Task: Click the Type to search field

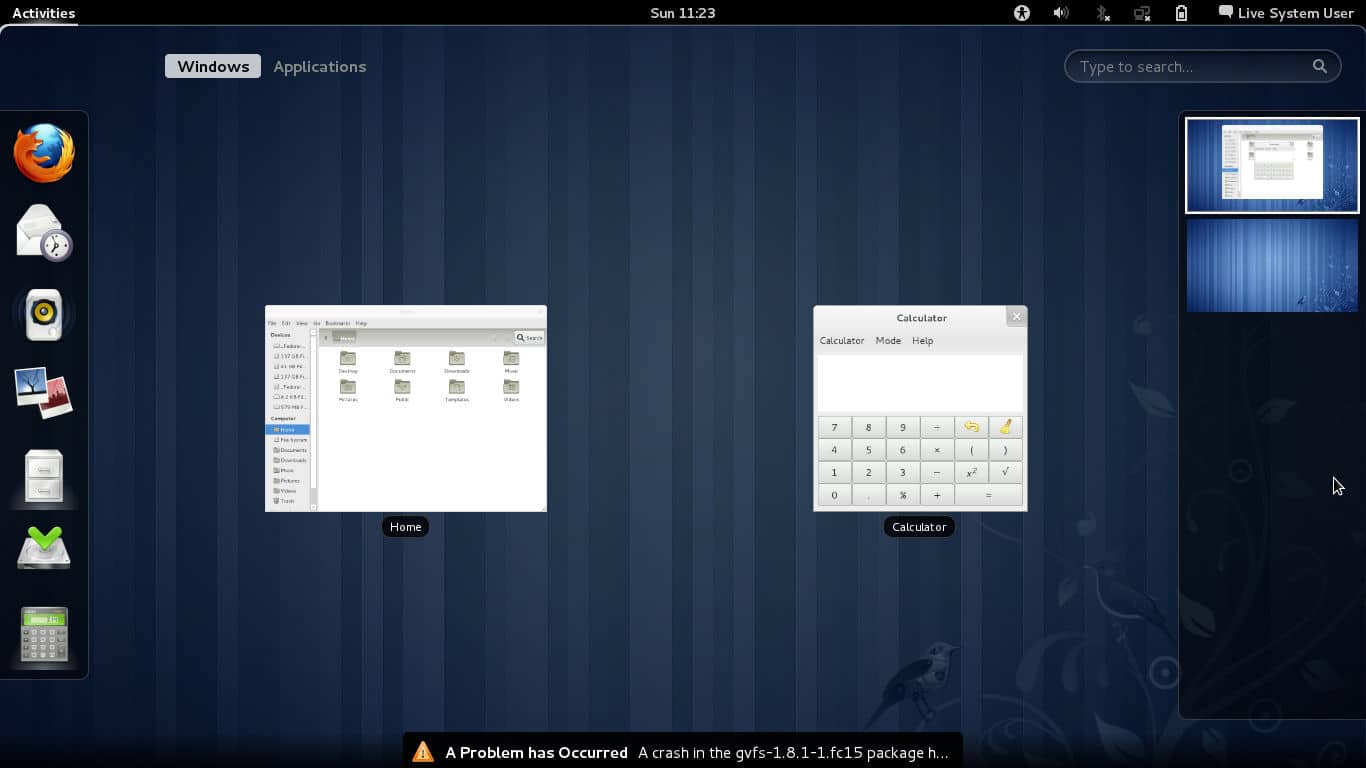Action: point(1190,67)
